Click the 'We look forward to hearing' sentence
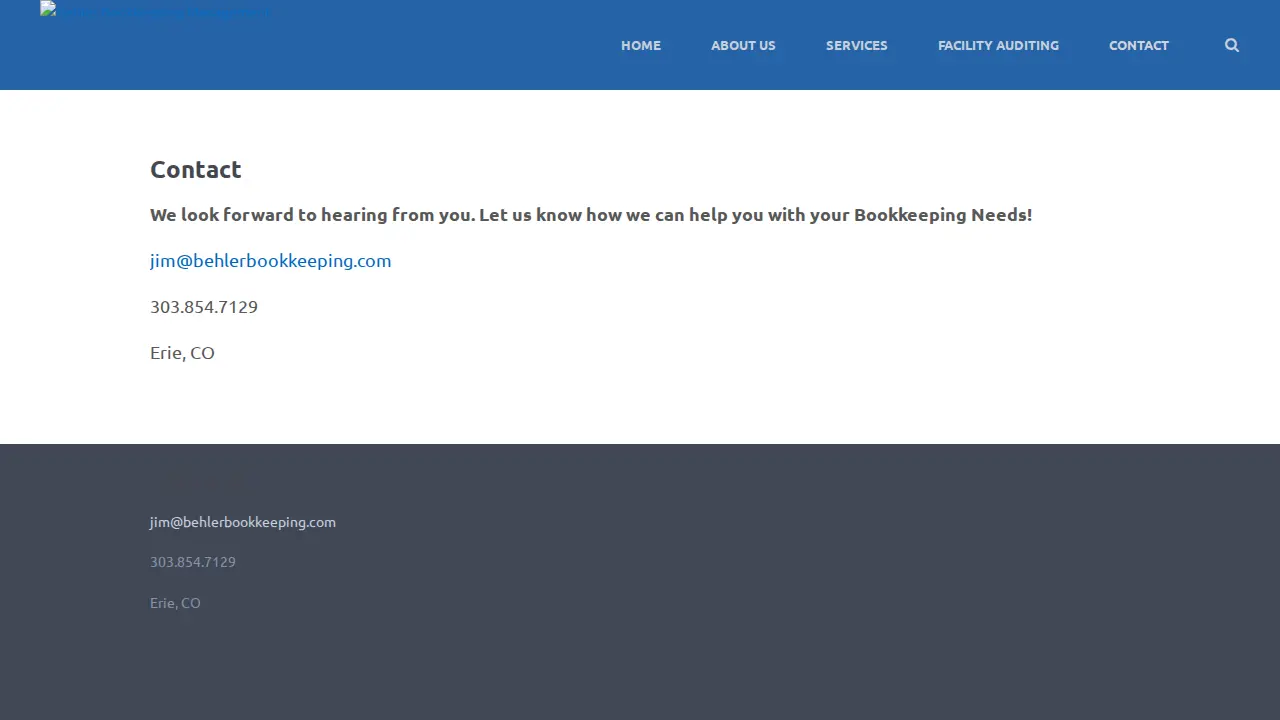Screen dimensions: 1280x720 click(591, 215)
